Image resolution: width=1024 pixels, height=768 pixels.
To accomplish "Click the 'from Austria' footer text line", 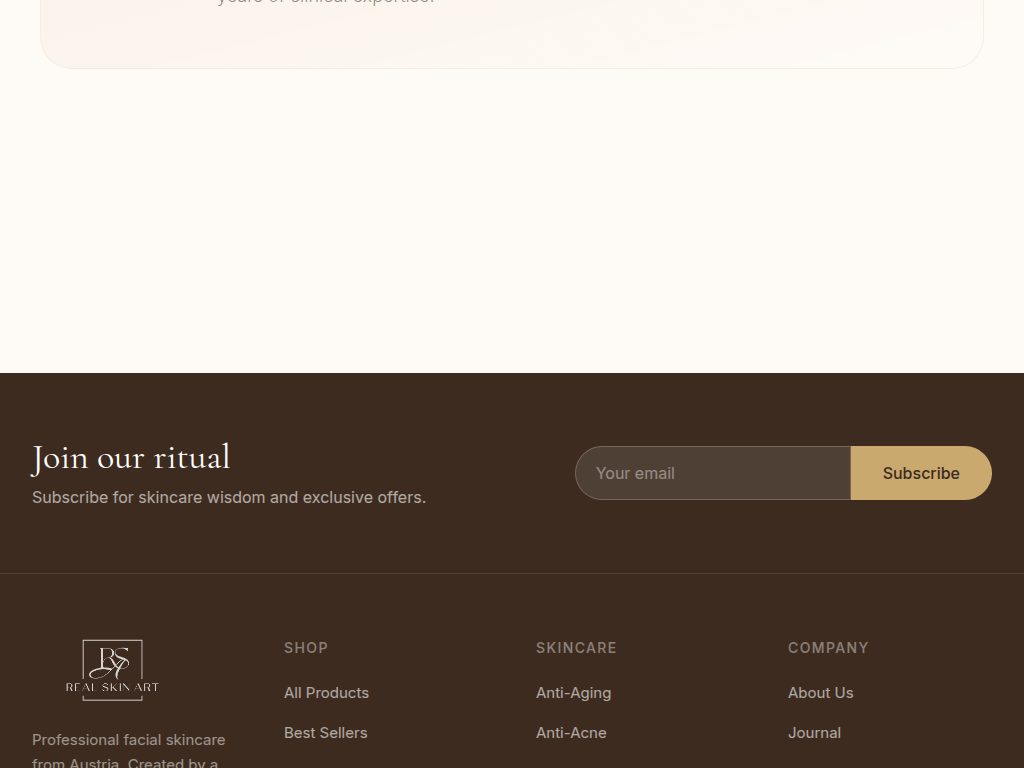I will pyautogui.click(x=125, y=762).
